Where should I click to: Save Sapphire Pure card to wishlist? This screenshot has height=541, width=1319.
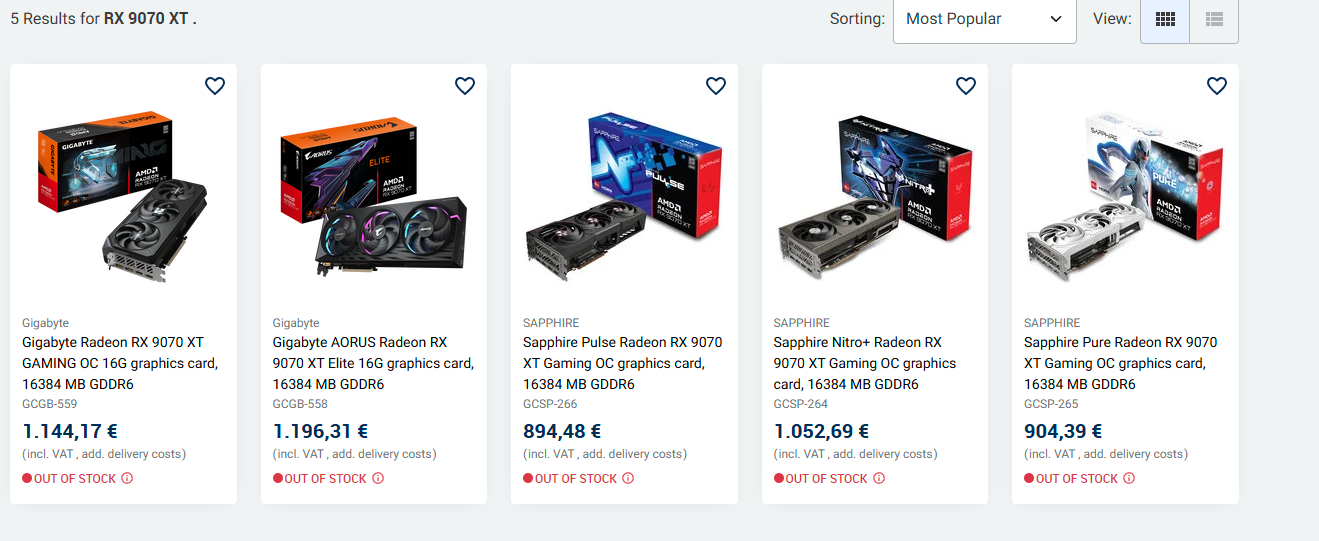tap(1217, 86)
